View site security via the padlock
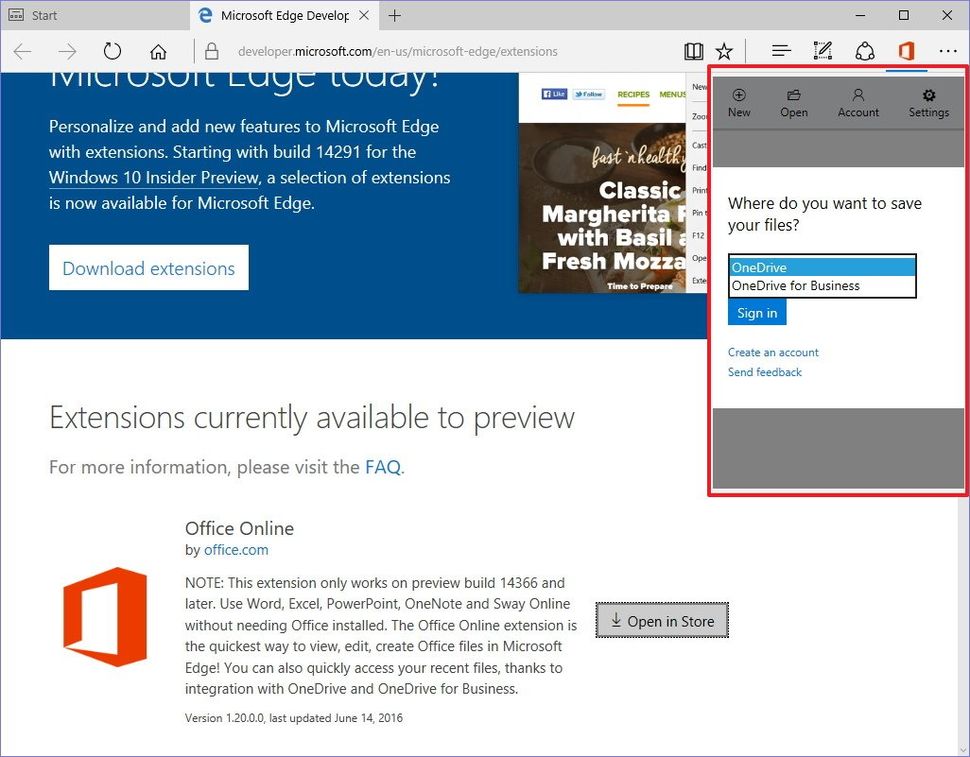This screenshot has height=757, width=970. tap(211, 50)
